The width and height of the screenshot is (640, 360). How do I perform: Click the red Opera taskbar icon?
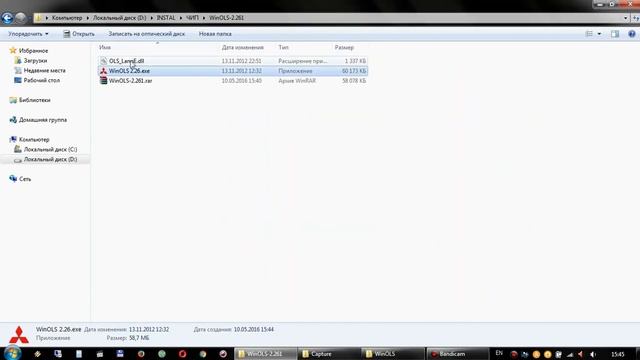pos(182,354)
